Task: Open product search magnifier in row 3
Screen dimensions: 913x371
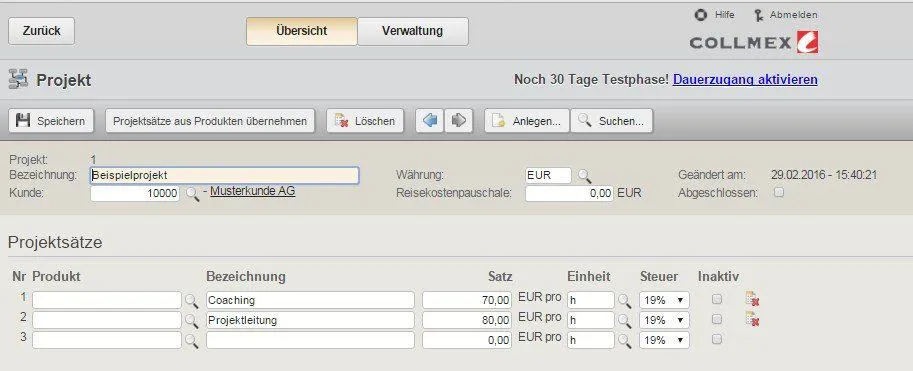Action: [x=192, y=341]
